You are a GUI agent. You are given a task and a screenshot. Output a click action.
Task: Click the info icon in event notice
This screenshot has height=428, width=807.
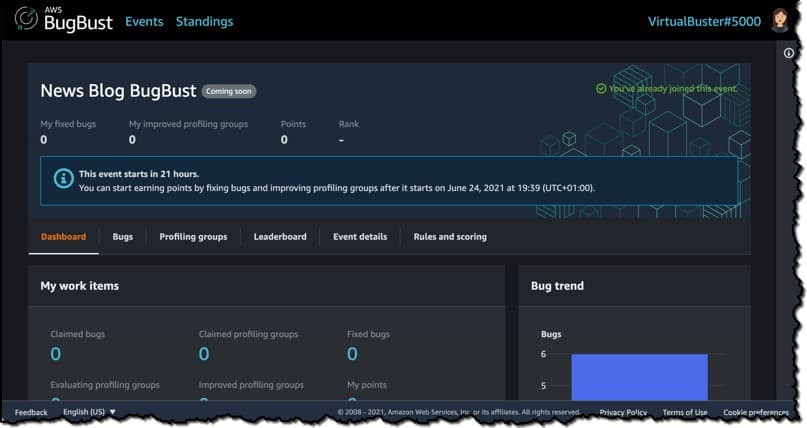pos(62,180)
